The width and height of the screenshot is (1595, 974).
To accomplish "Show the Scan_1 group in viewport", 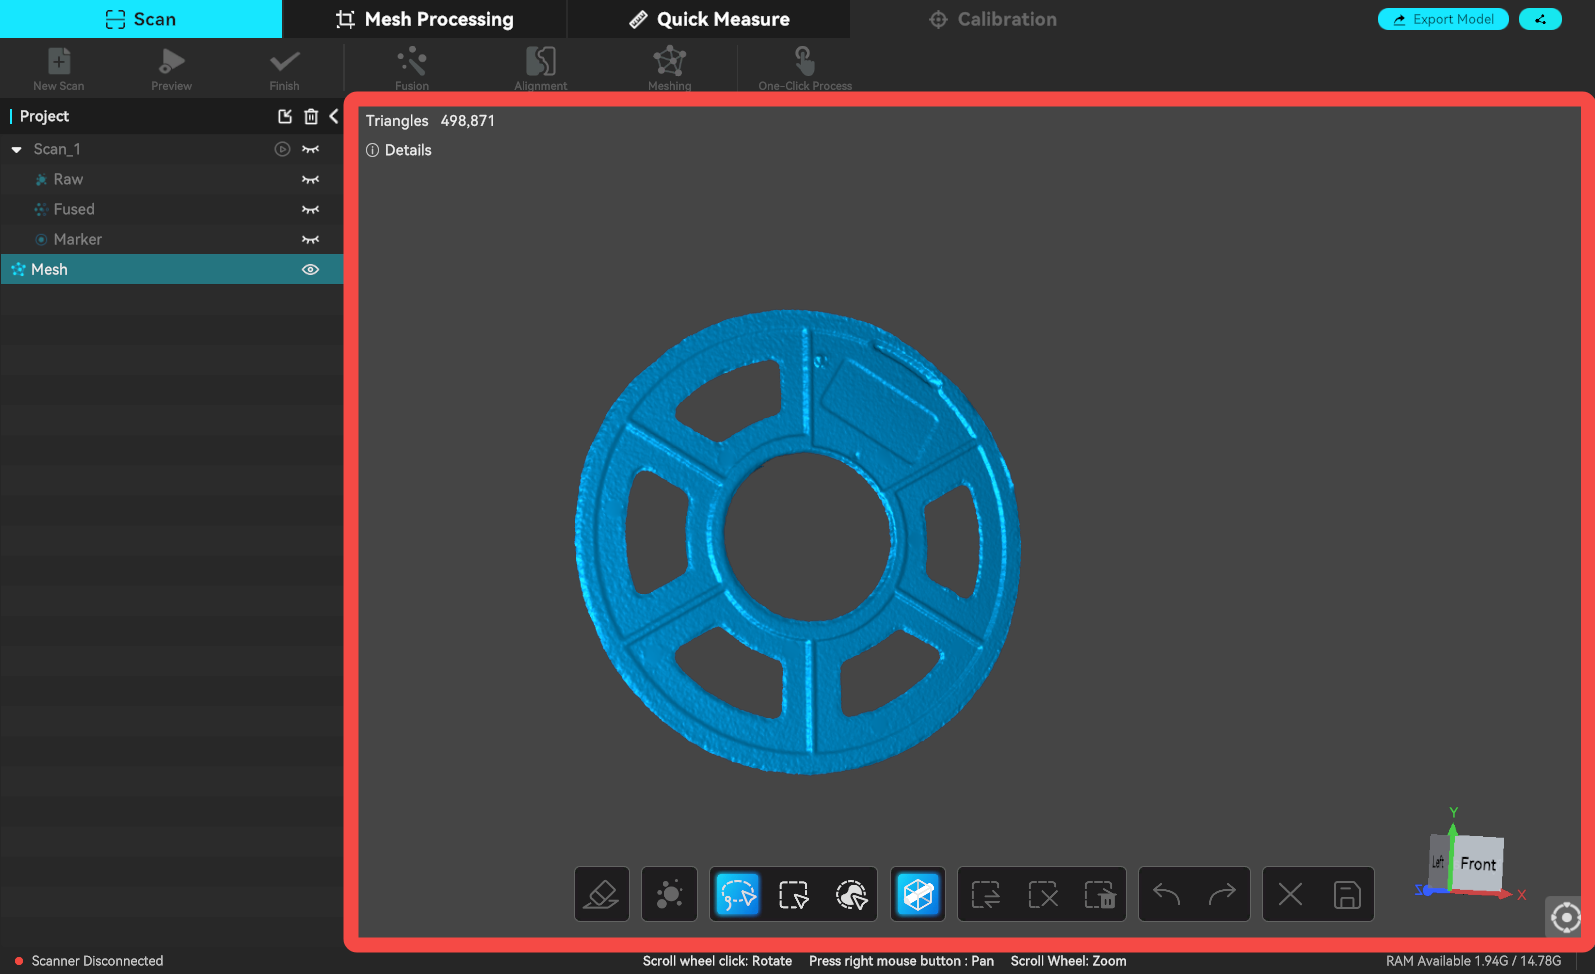I will [x=311, y=149].
